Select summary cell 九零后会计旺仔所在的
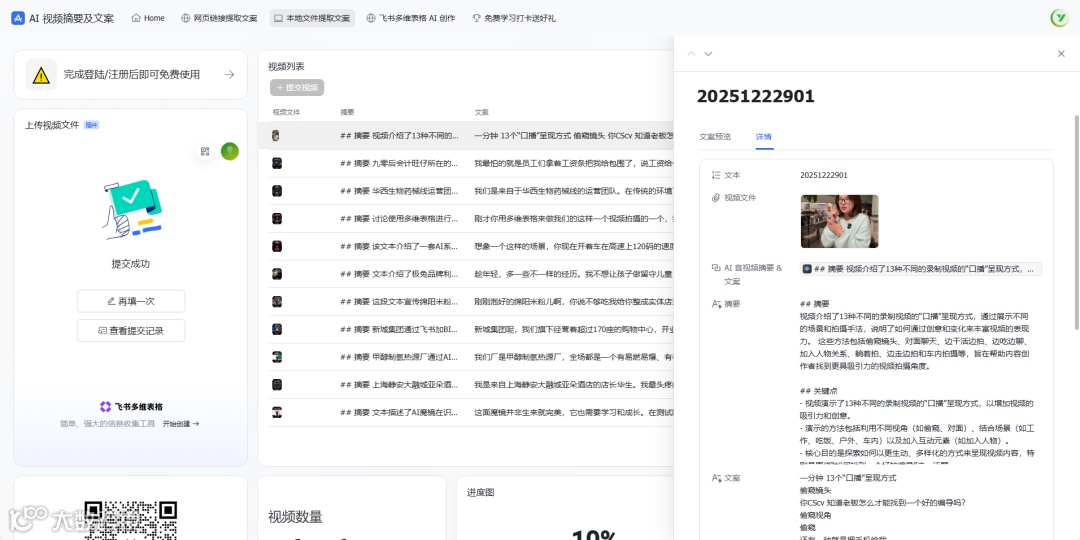1080x540 pixels. pos(400,163)
